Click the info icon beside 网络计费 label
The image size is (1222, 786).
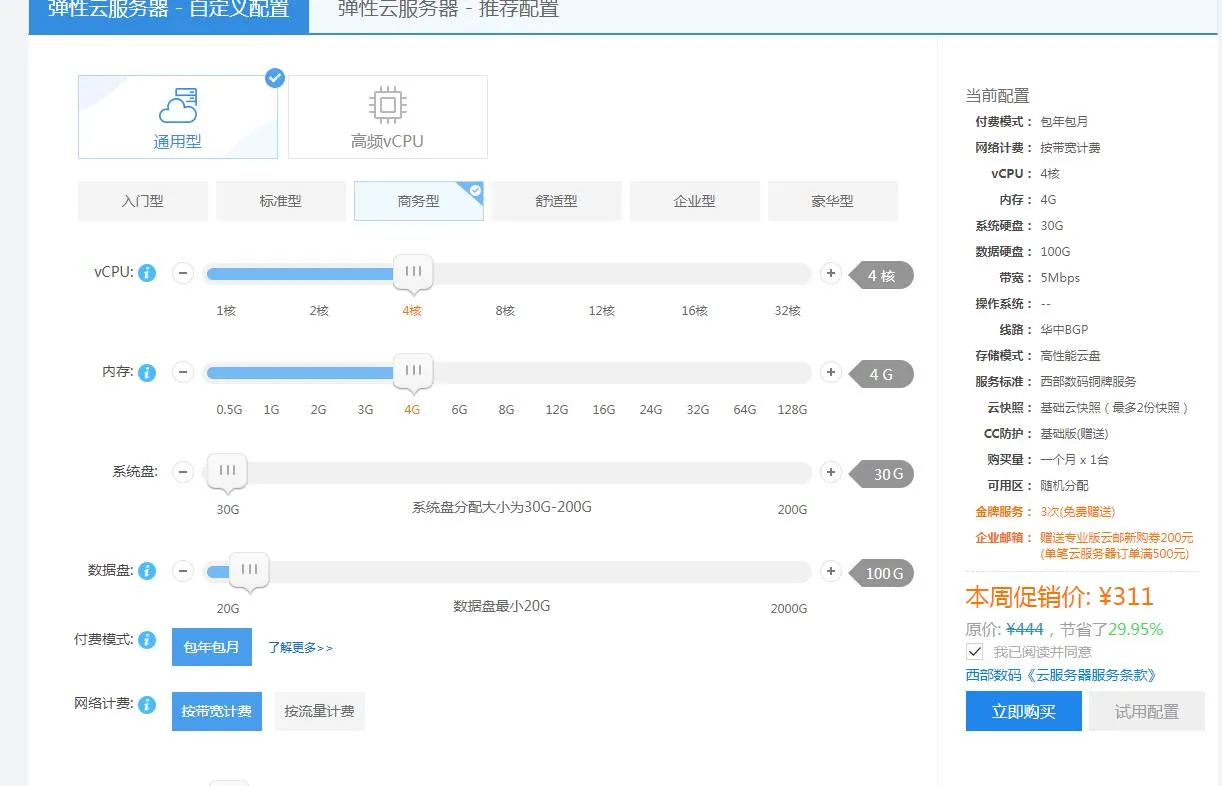(147, 705)
